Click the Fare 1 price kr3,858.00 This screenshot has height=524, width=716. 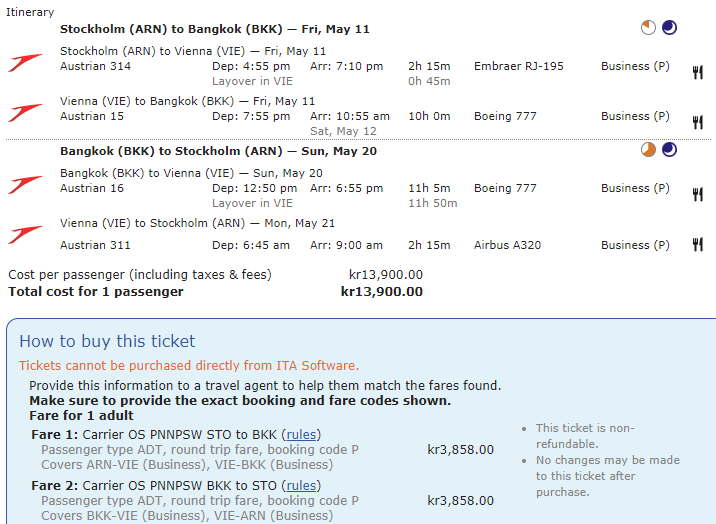click(460, 449)
